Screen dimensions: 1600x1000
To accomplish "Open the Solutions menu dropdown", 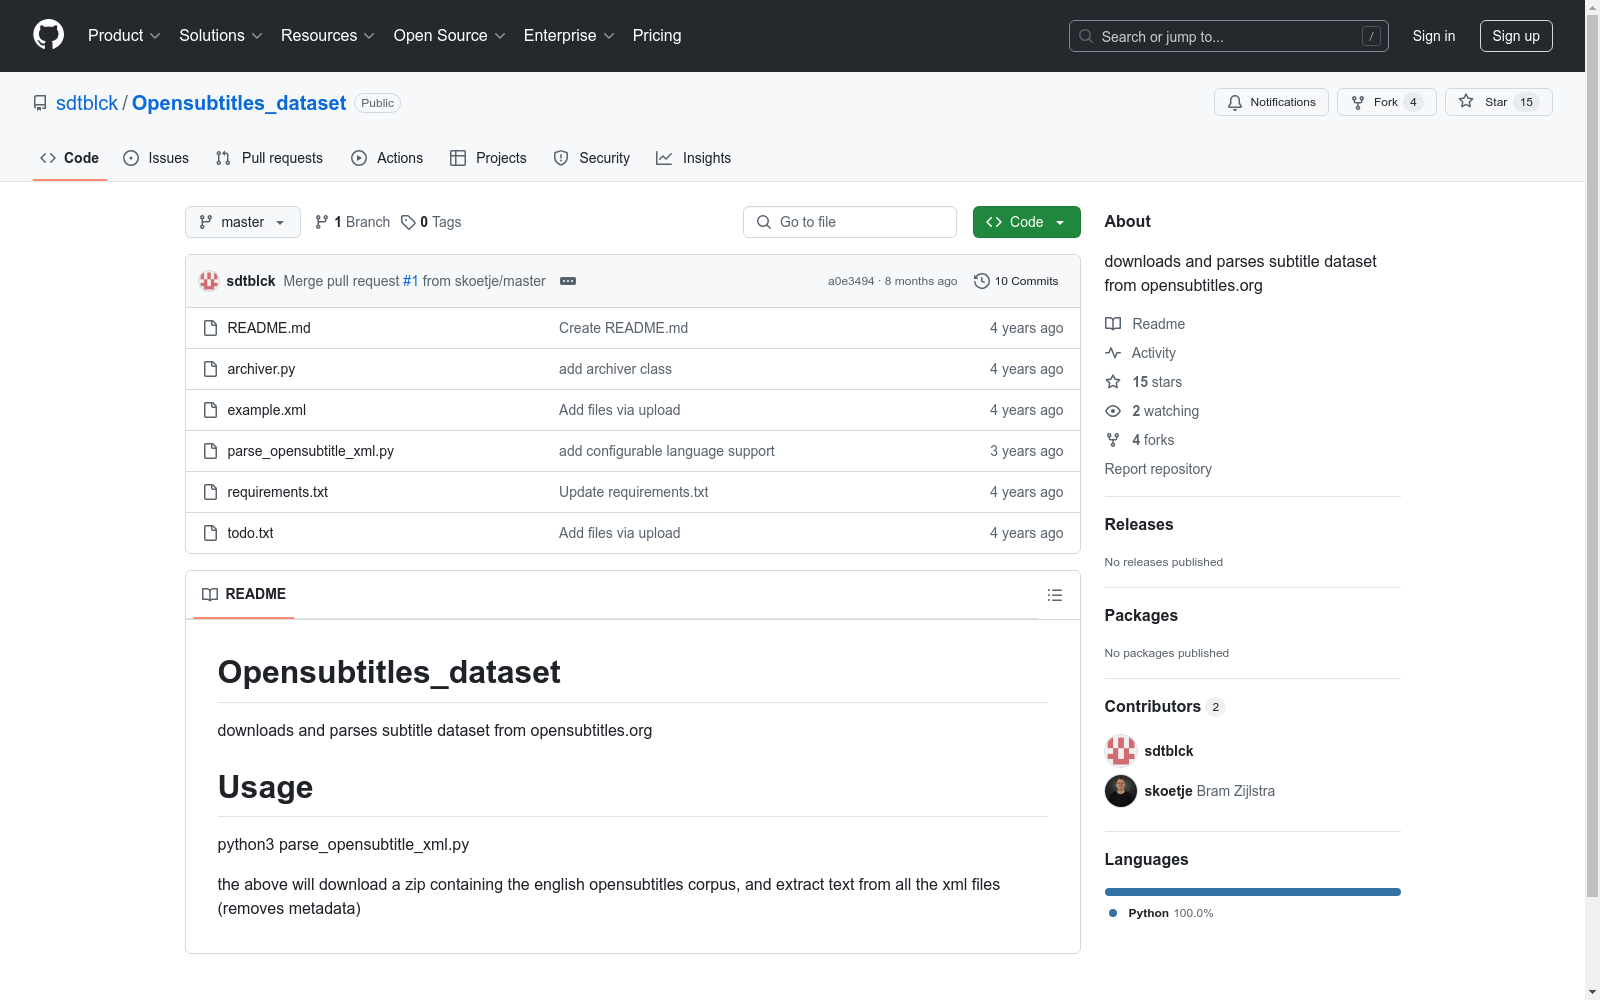I will pos(221,36).
